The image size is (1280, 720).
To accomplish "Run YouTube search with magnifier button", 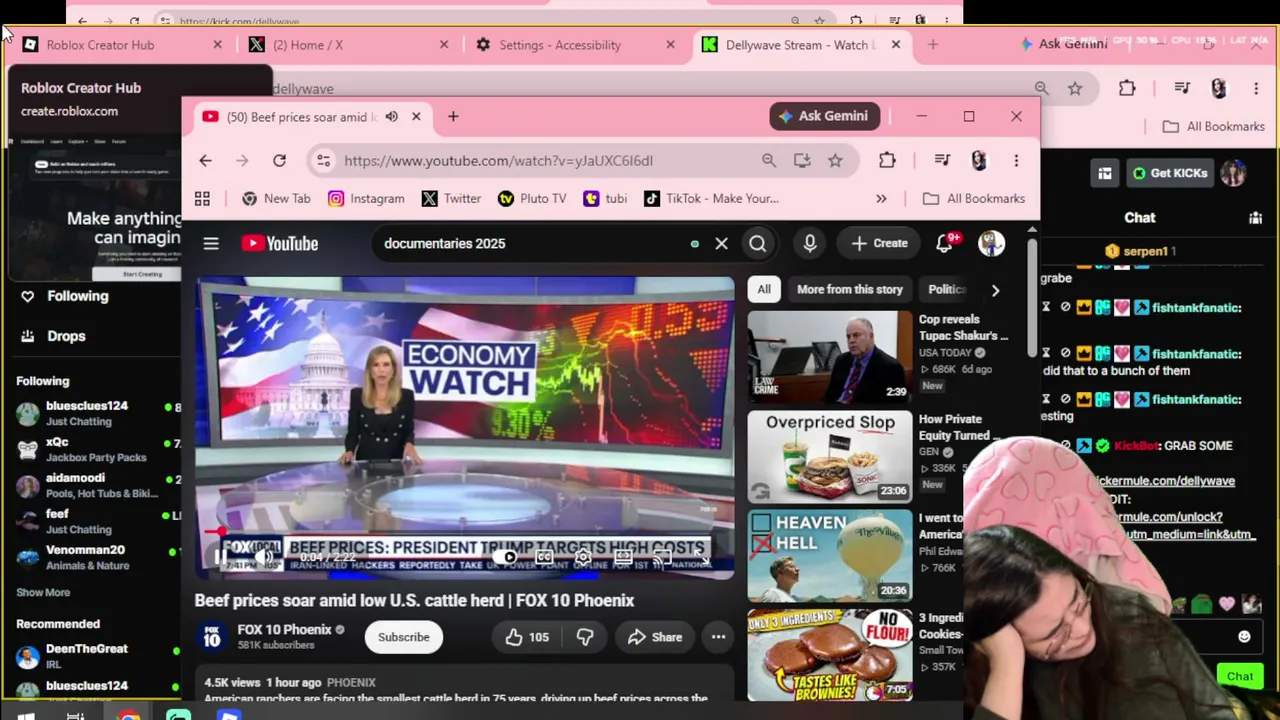I will [x=757, y=243].
